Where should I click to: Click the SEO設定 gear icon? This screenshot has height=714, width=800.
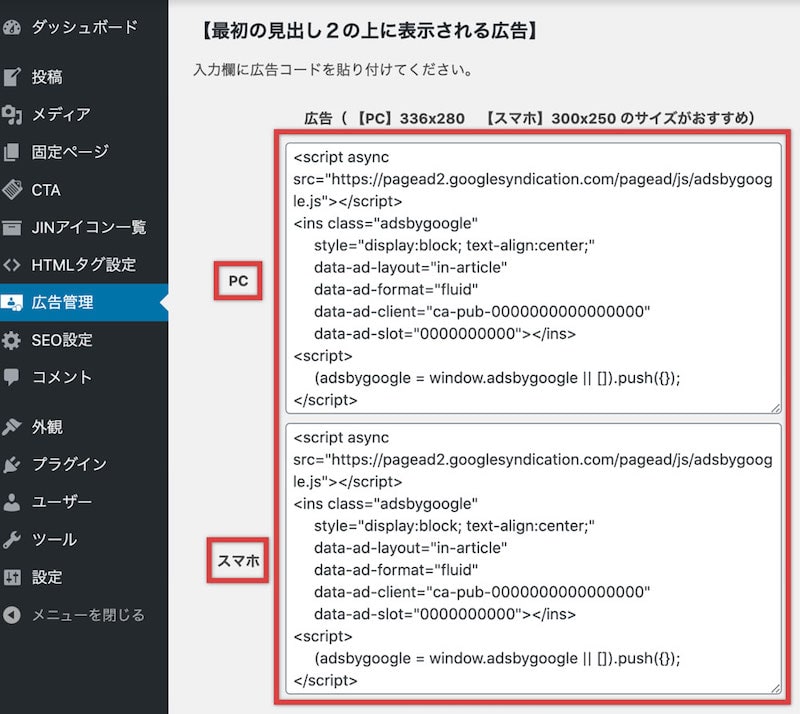11,340
